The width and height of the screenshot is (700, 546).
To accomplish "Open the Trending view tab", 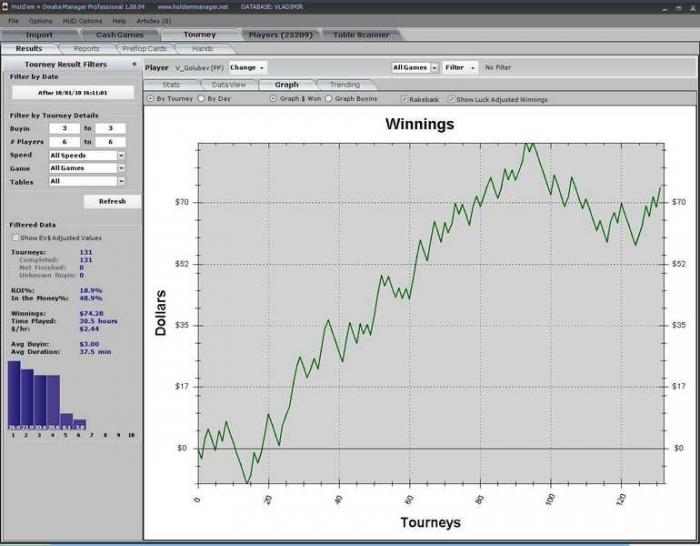I will (x=345, y=85).
